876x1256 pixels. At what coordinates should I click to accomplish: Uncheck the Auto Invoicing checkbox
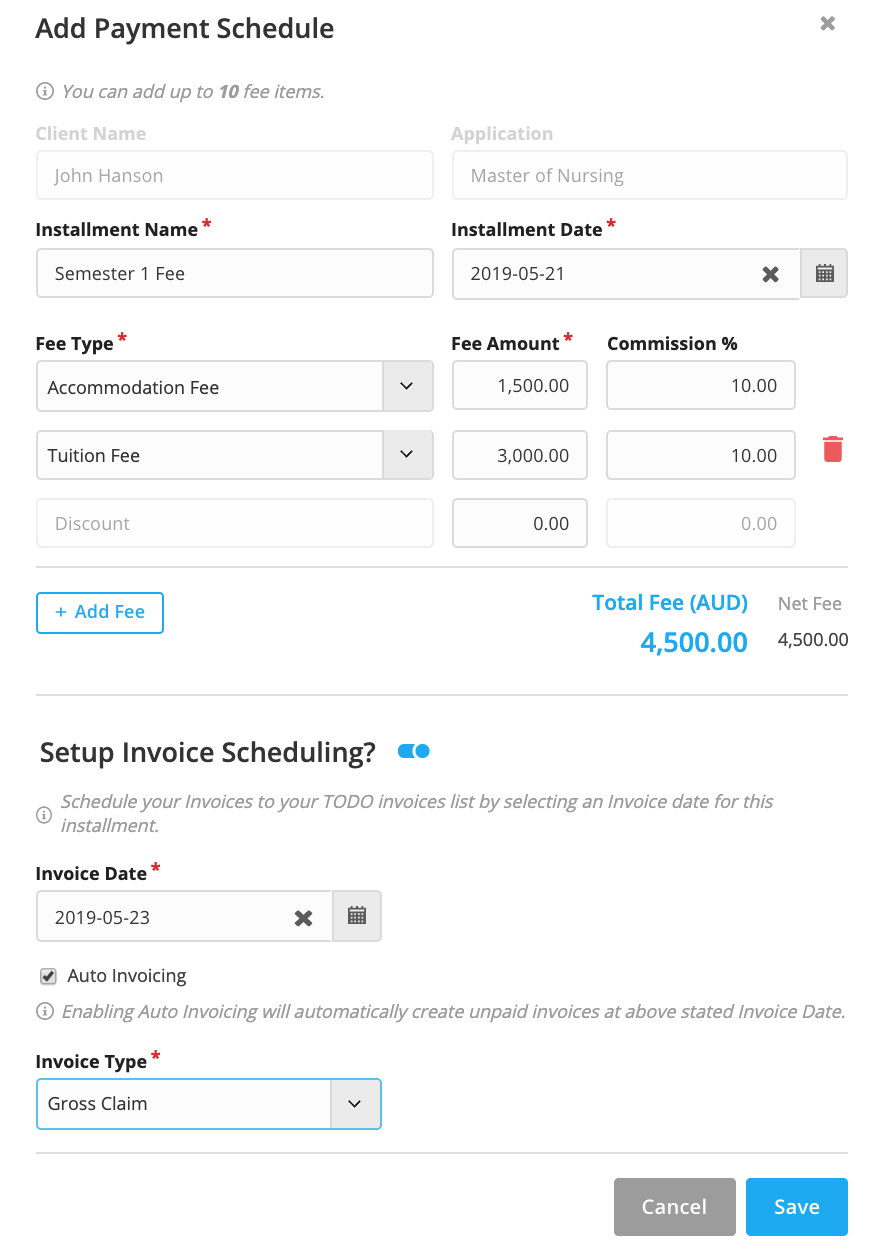click(x=47, y=975)
